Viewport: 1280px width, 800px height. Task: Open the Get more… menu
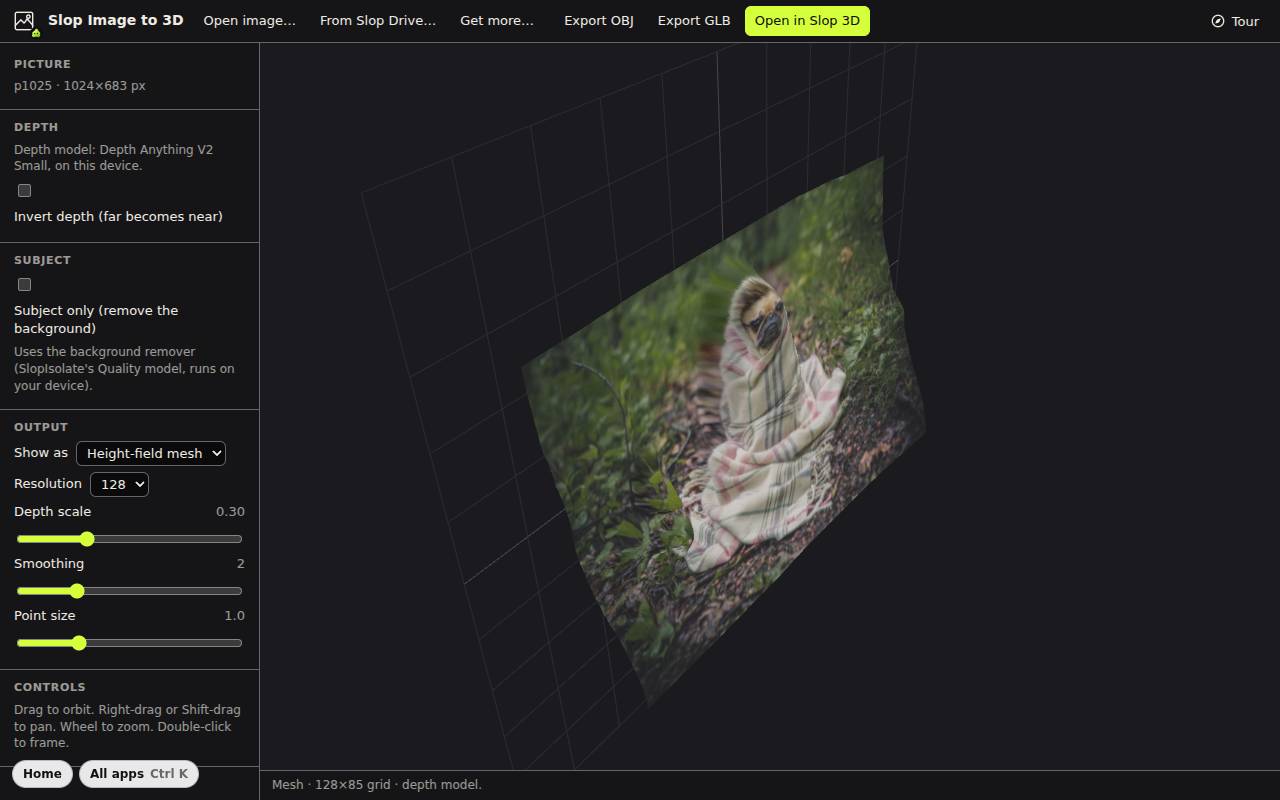tap(497, 21)
